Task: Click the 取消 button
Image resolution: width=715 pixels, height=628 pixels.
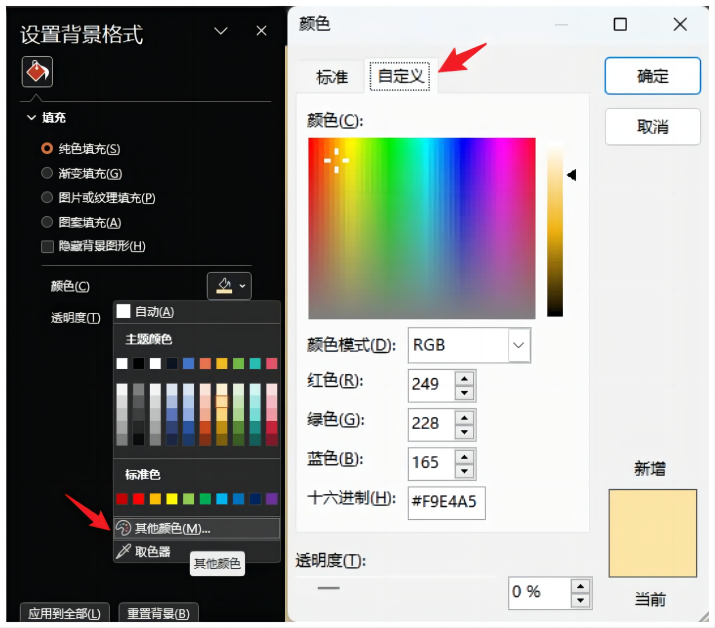Action: pos(653,126)
